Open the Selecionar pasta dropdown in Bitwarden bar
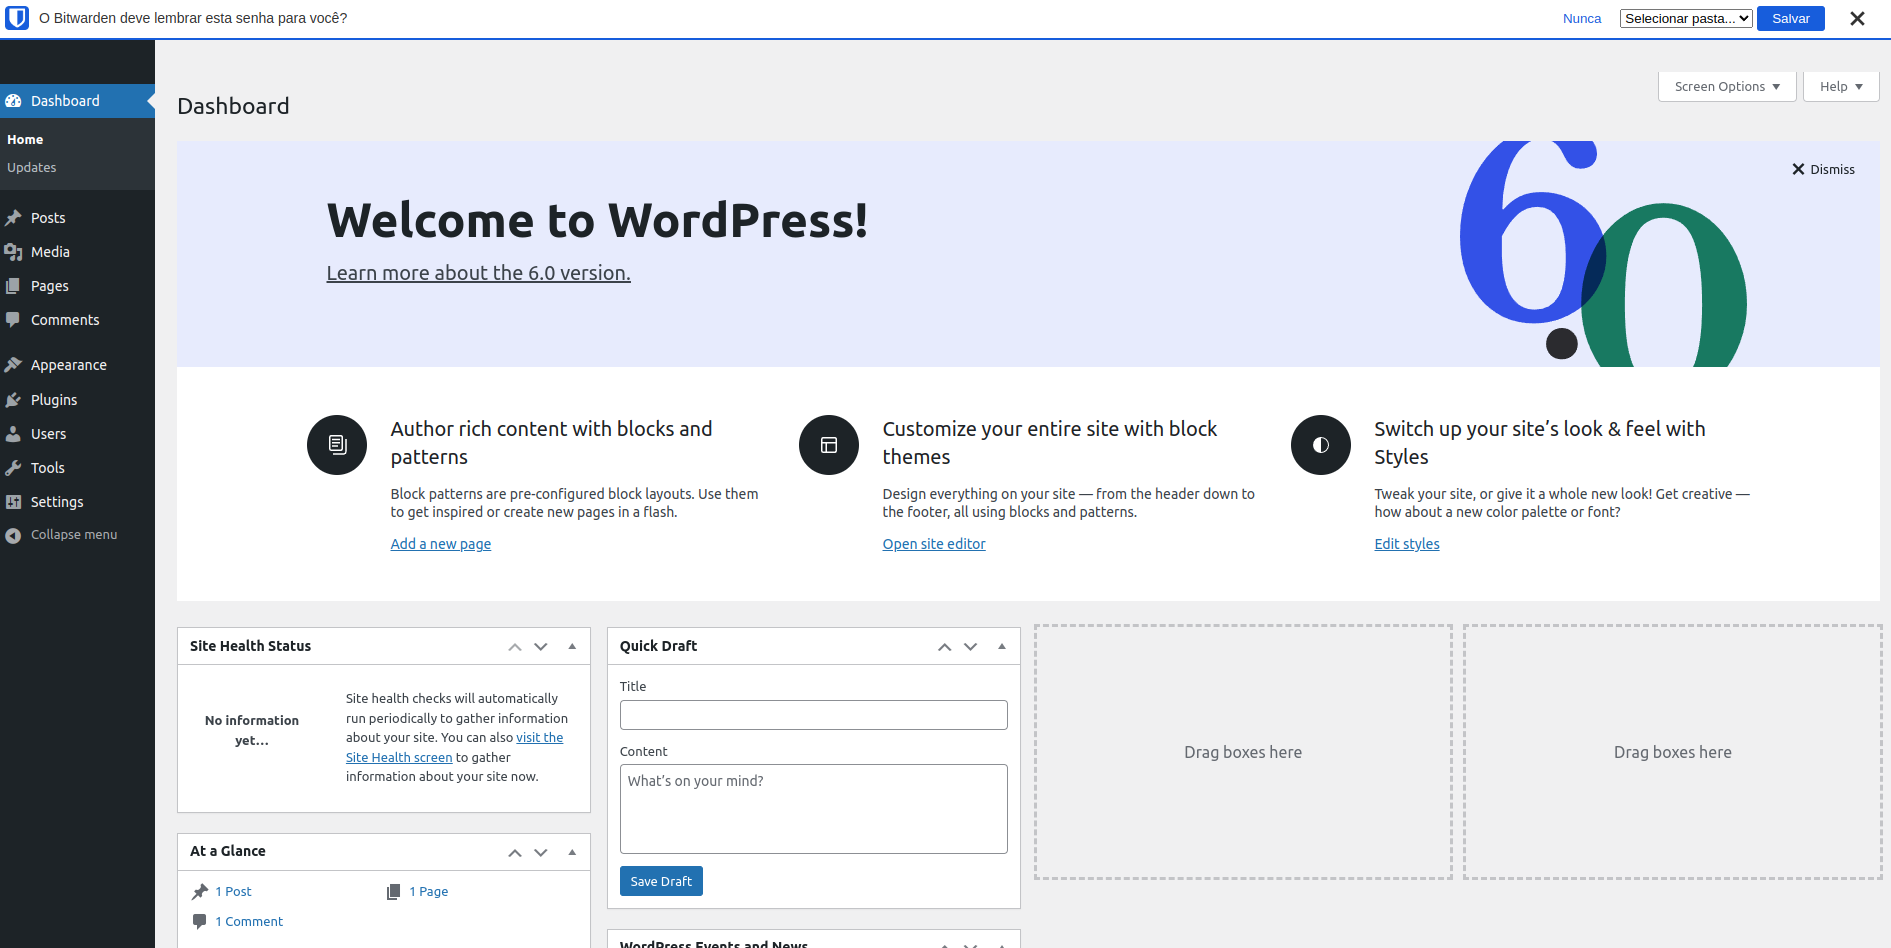1891x948 pixels. click(1685, 18)
